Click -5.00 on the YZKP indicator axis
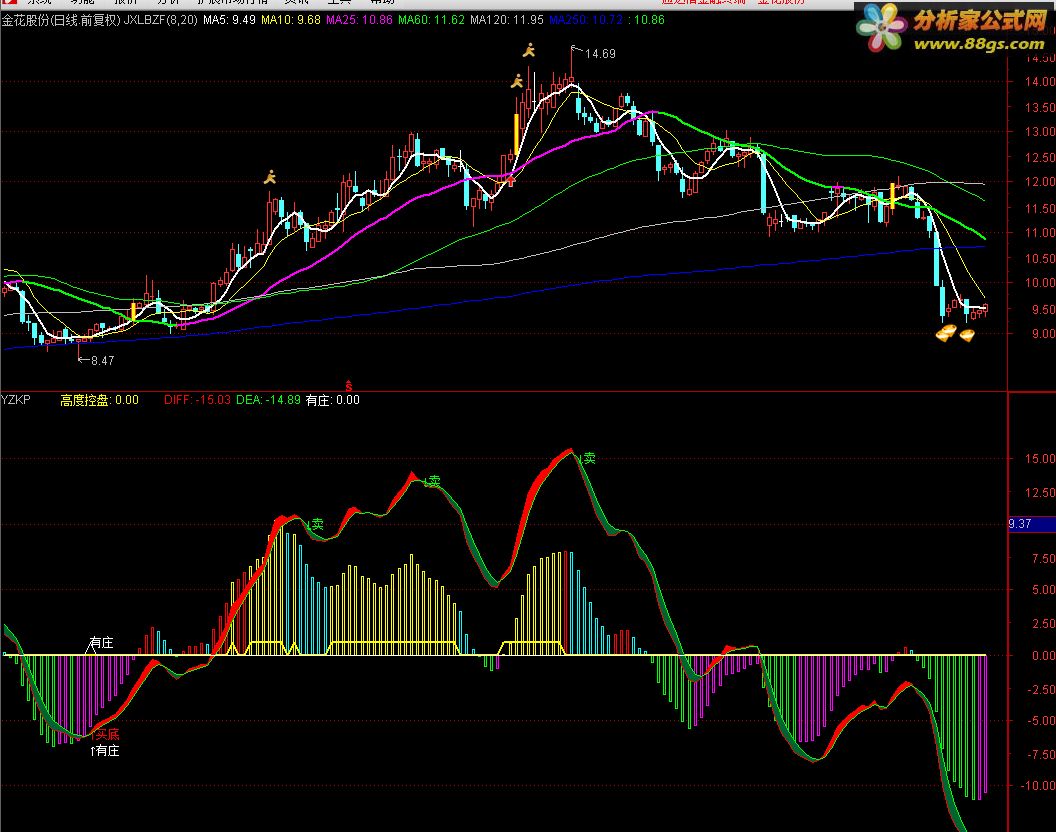 1041,721
